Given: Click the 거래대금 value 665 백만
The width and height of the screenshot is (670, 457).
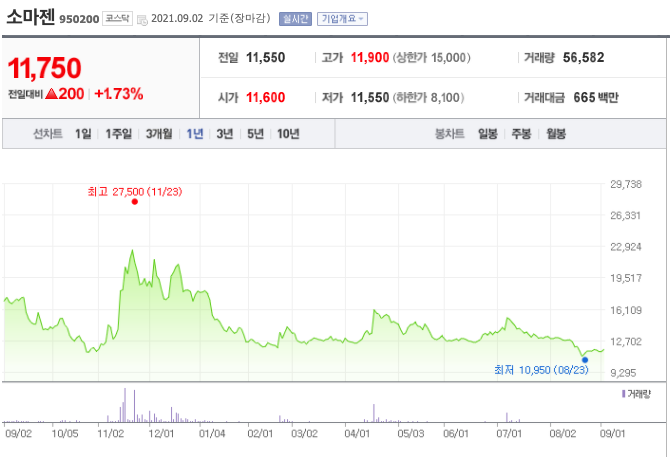Looking at the screenshot, I should click(x=596, y=98).
